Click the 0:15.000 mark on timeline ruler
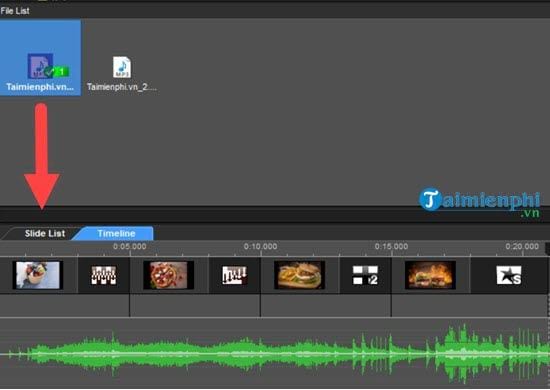Image resolution: width=550 pixels, height=390 pixels. point(391,247)
